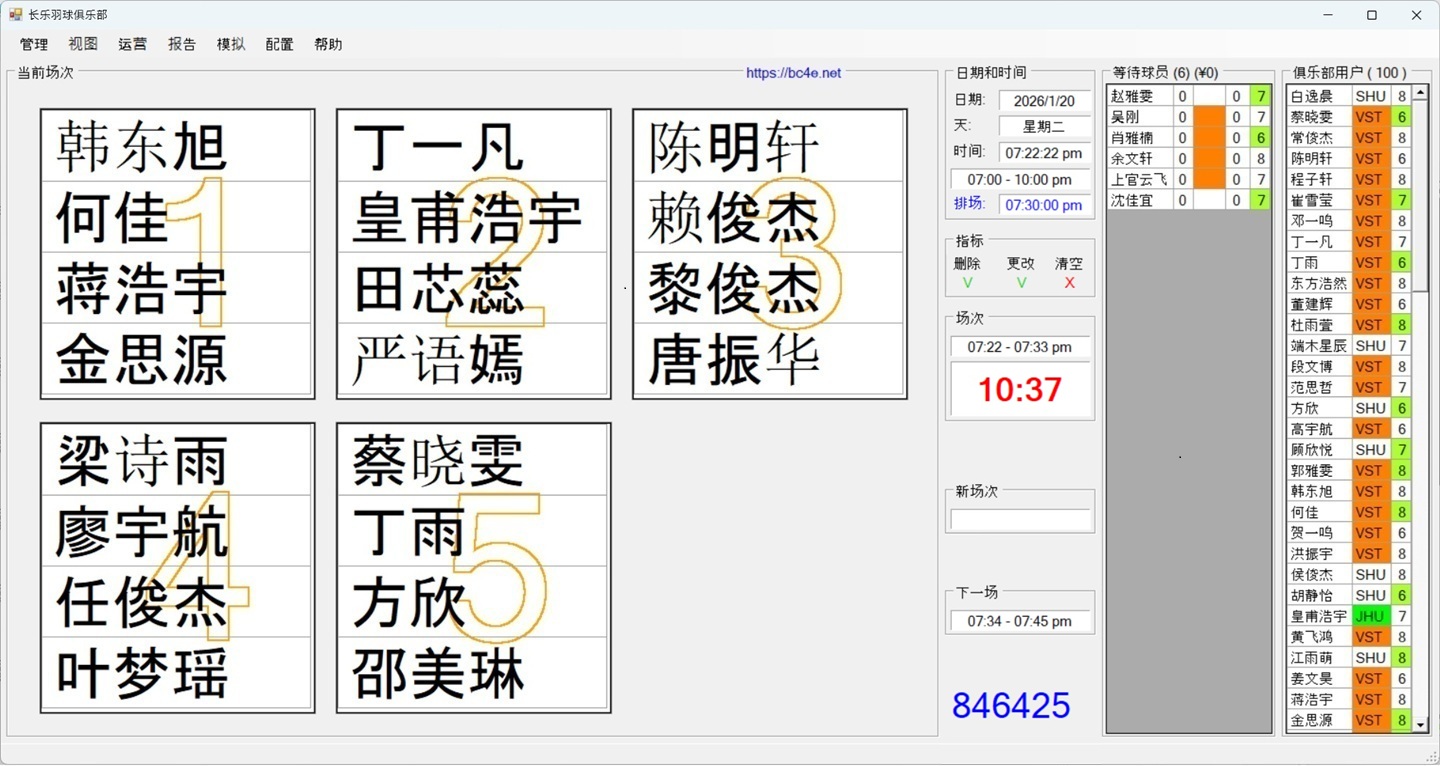Click inside the 新场次 input field

tap(1019, 518)
